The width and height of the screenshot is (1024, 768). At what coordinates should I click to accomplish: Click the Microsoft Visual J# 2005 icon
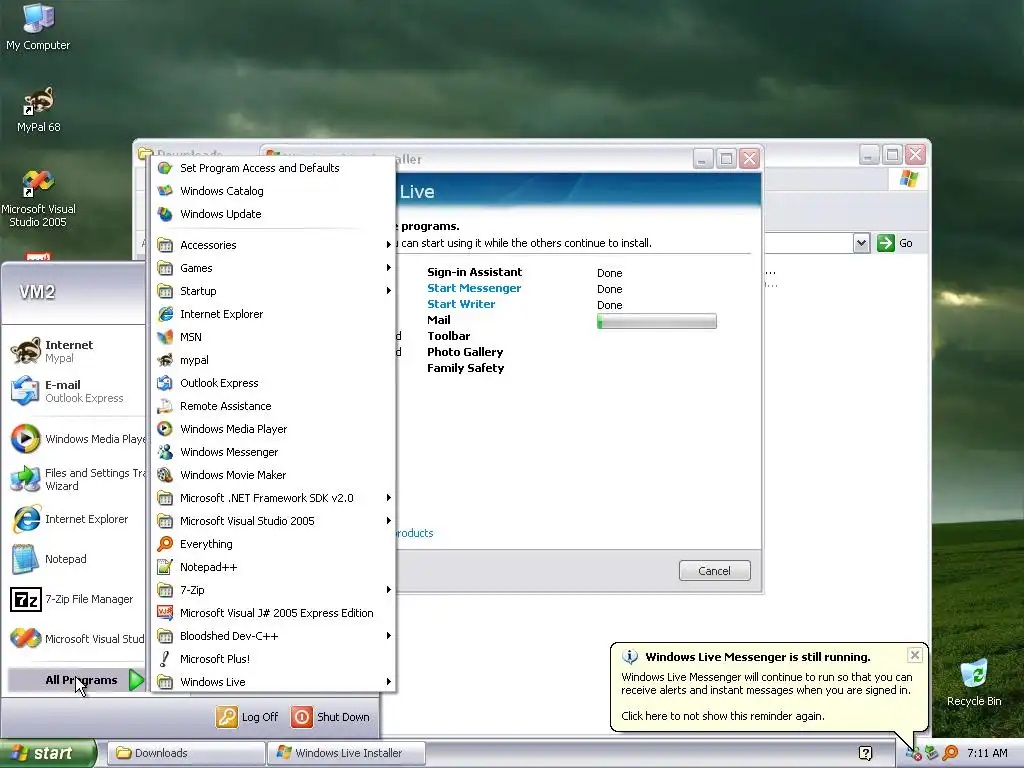click(x=165, y=613)
